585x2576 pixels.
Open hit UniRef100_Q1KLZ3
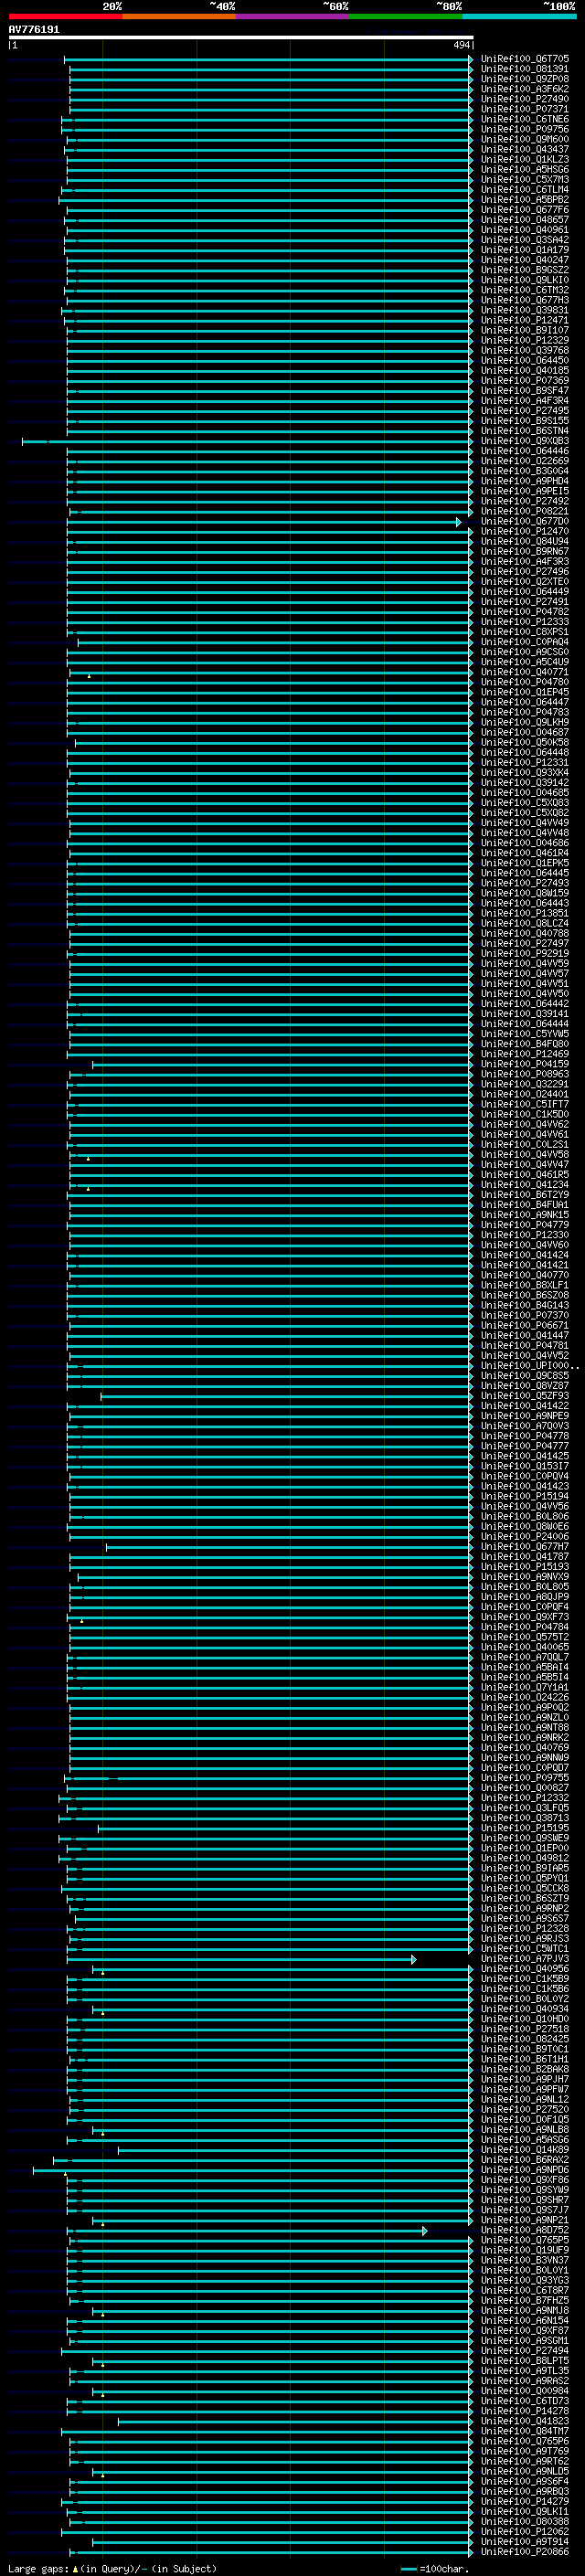tap(525, 160)
